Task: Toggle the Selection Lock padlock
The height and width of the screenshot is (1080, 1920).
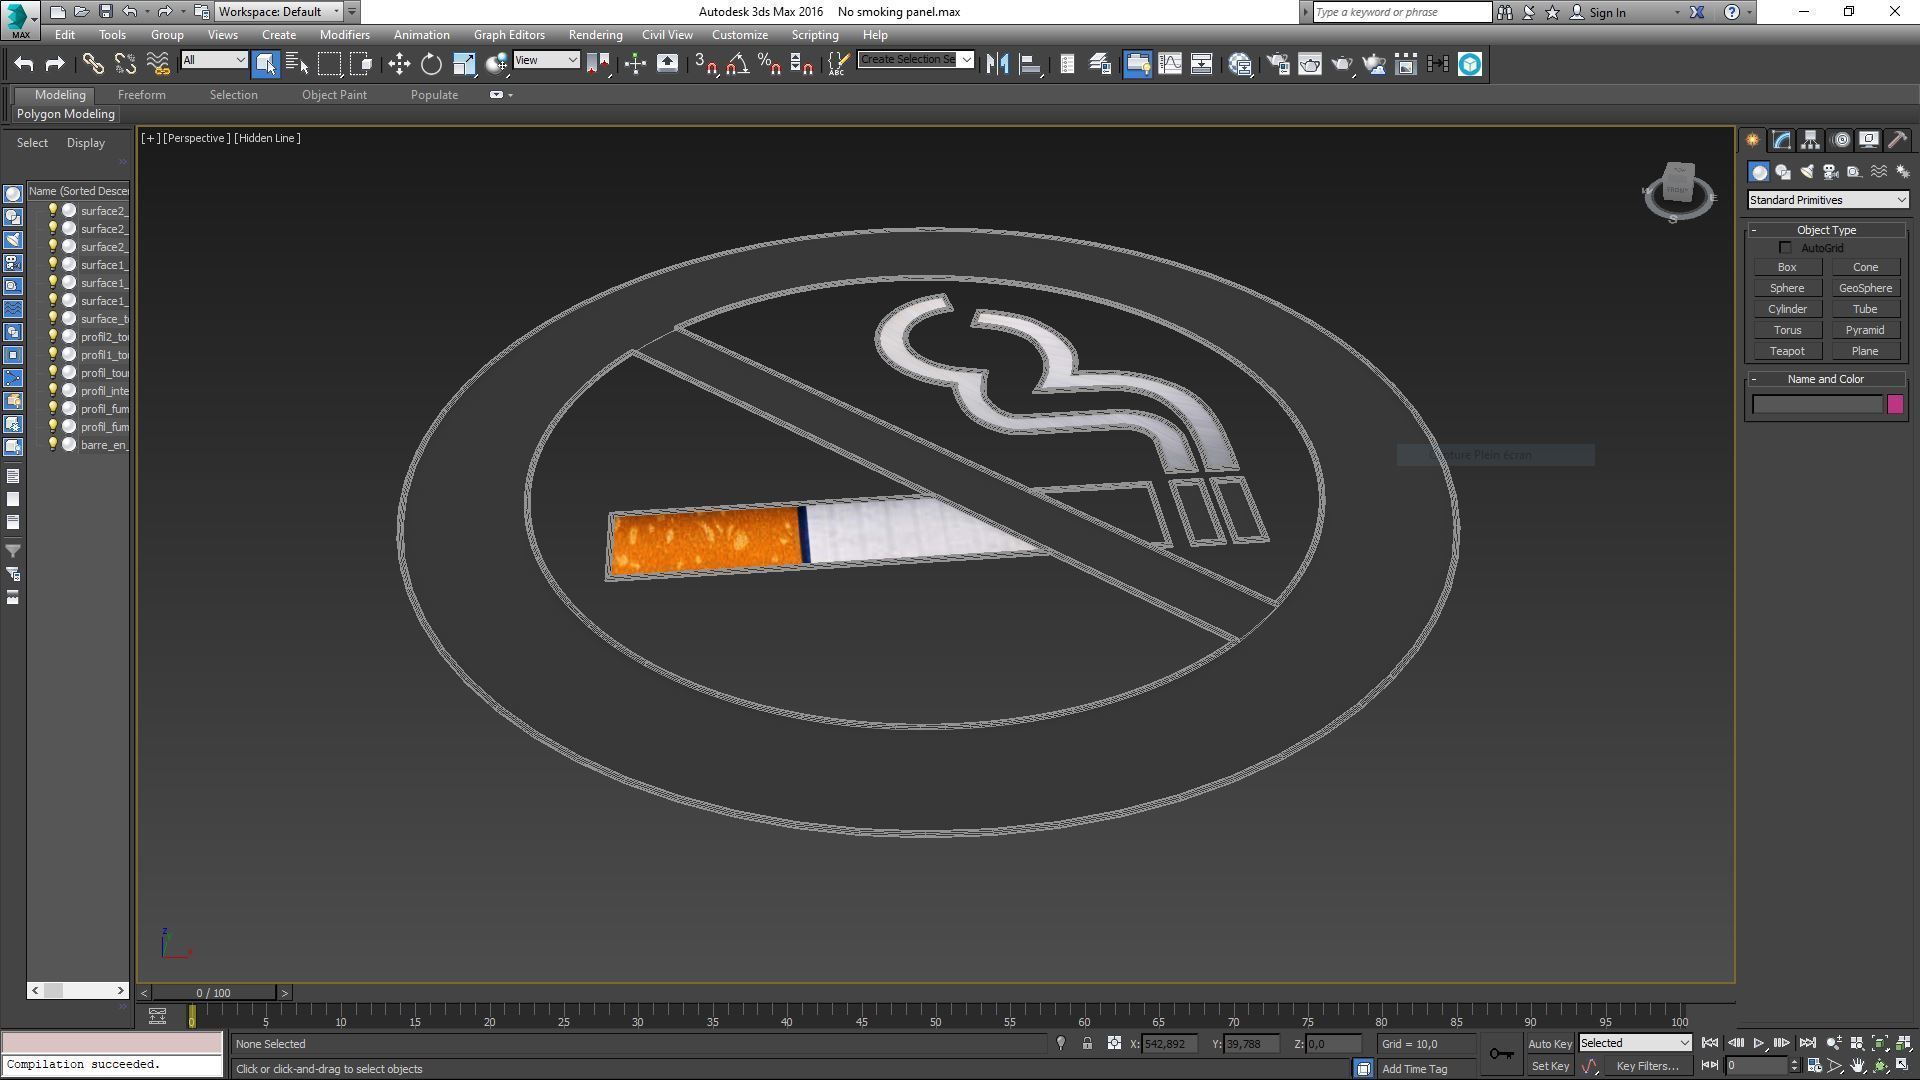Action: click(1087, 1043)
